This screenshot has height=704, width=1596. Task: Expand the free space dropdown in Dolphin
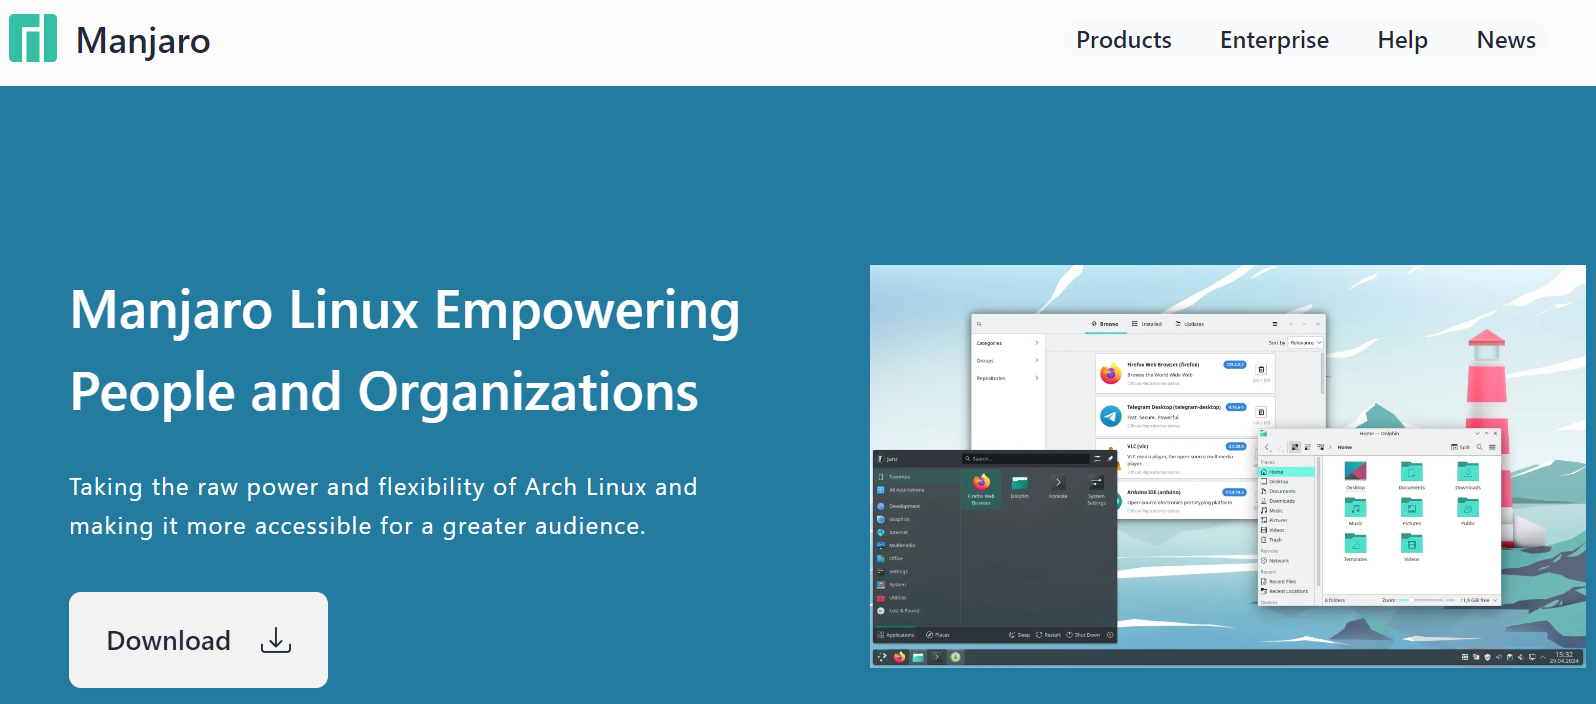coord(1495,600)
